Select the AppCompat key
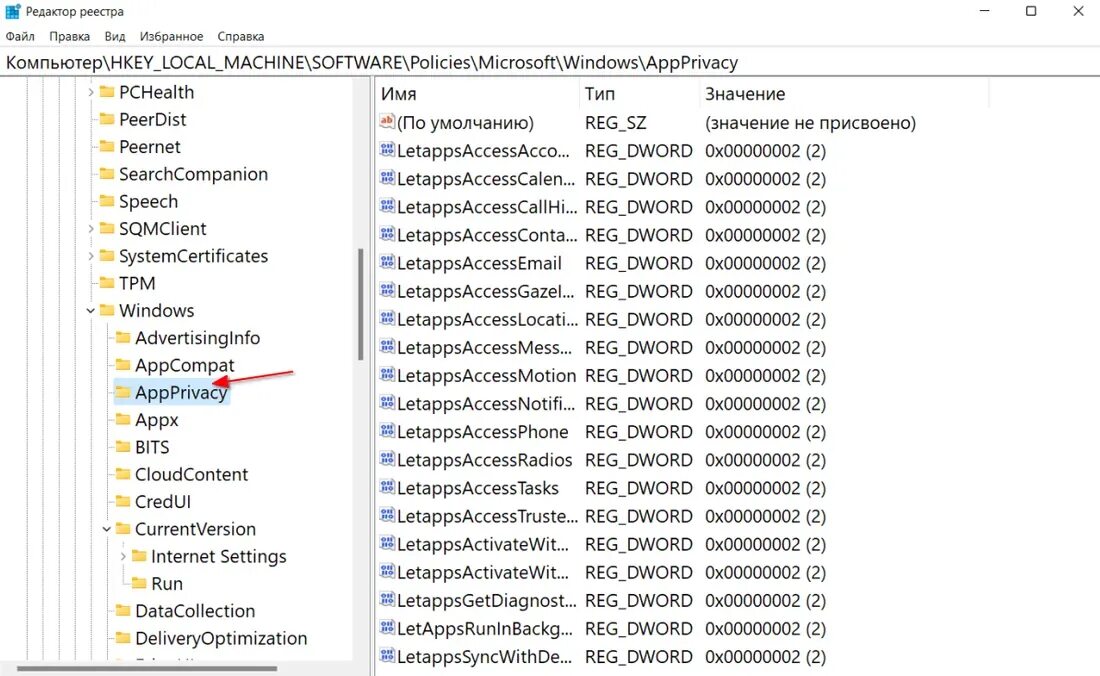Viewport: 1100px width, 676px height. click(x=185, y=365)
